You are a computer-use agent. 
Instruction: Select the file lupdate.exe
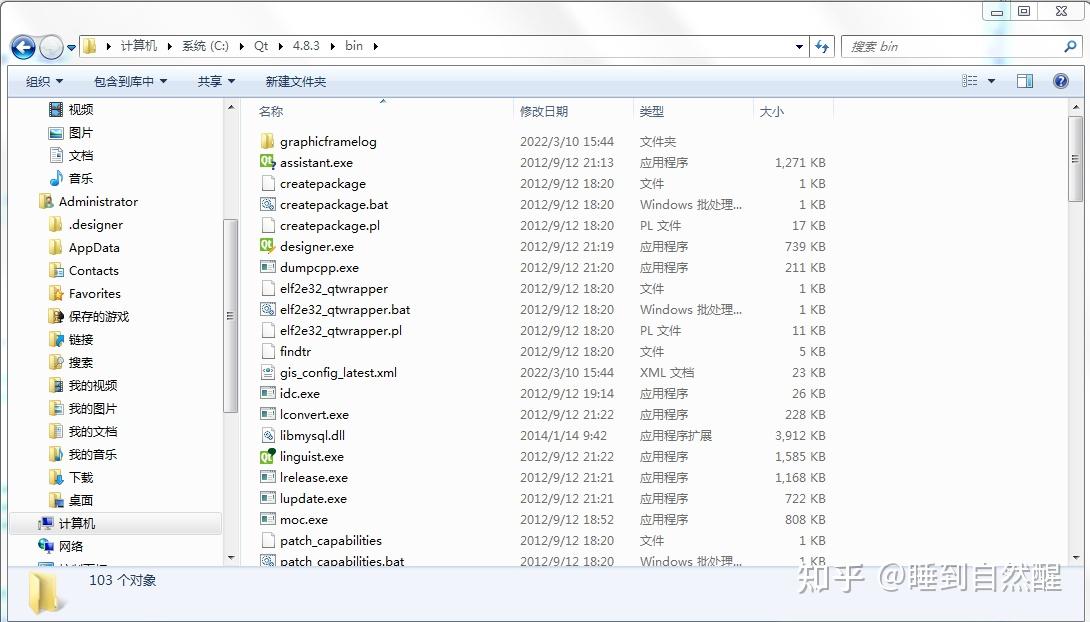pyautogui.click(x=313, y=498)
